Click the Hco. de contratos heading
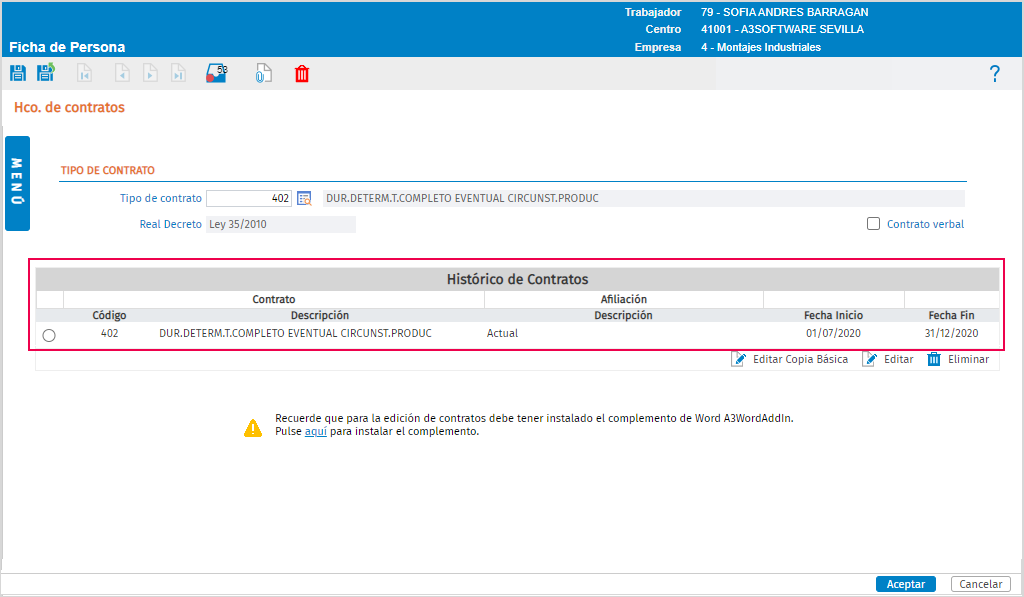Image resolution: width=1024 pixels, height=597 pixels. click(69, 107)
